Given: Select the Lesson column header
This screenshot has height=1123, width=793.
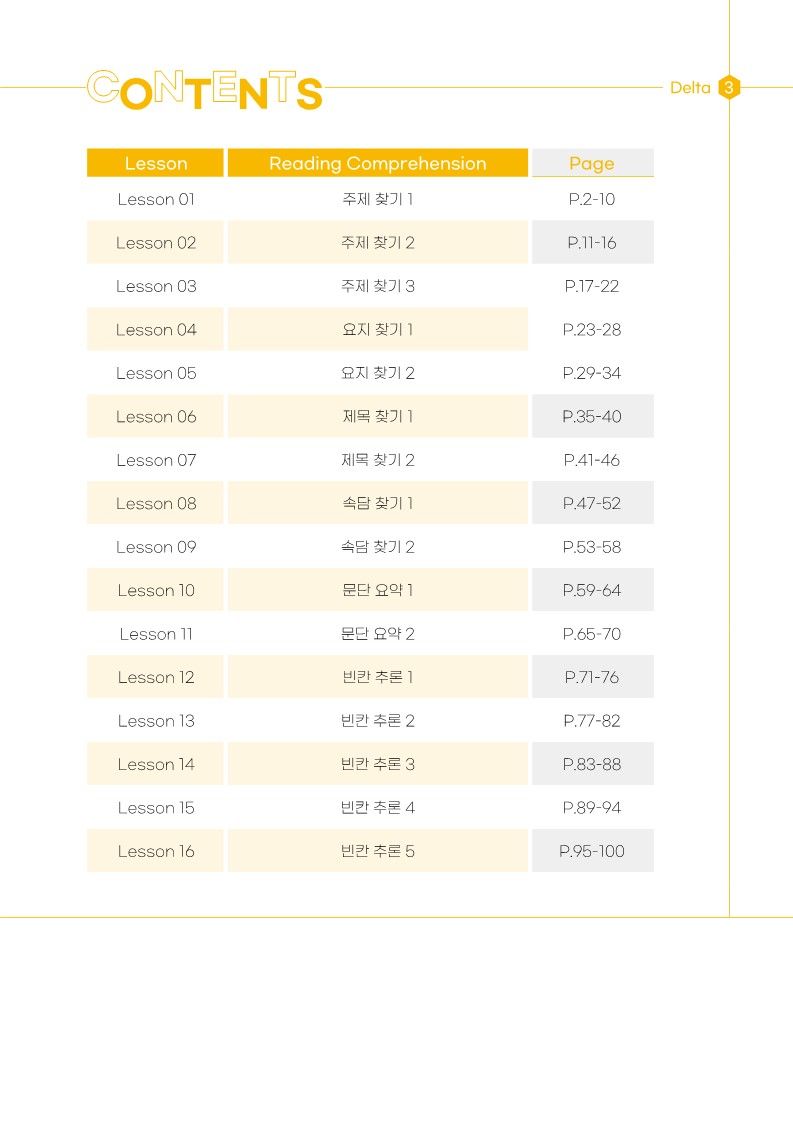Looking at the screenshot, I should [155, 163].
